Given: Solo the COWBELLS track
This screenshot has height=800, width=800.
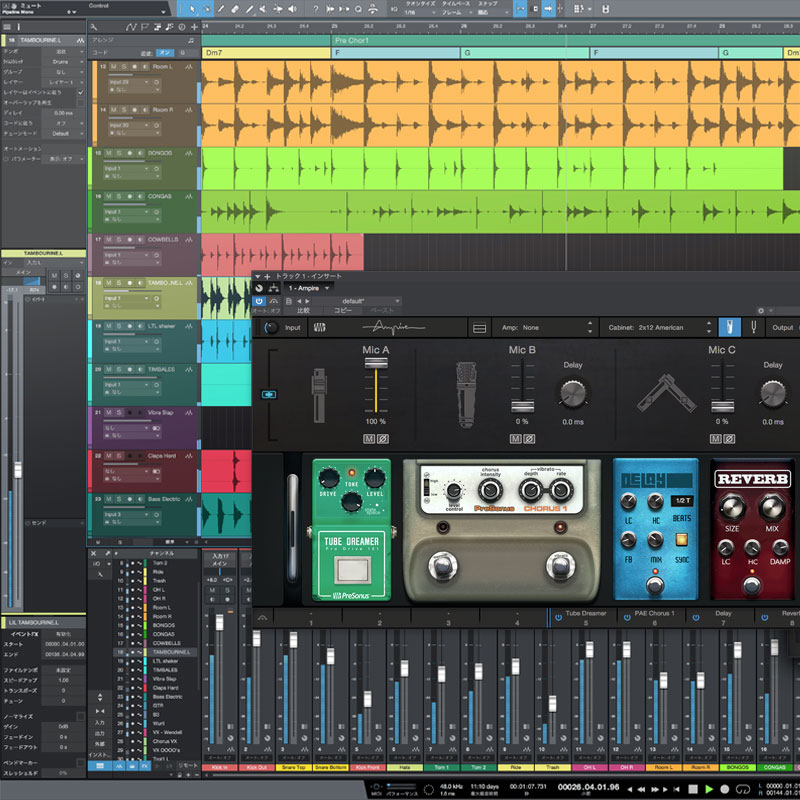Looking at the screenshot, I should point(118,240).
